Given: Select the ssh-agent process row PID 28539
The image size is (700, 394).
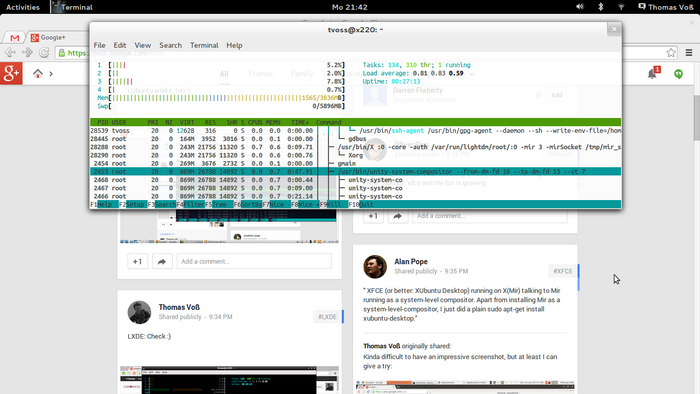Looking at the screenshot, I should pos(355,130).
